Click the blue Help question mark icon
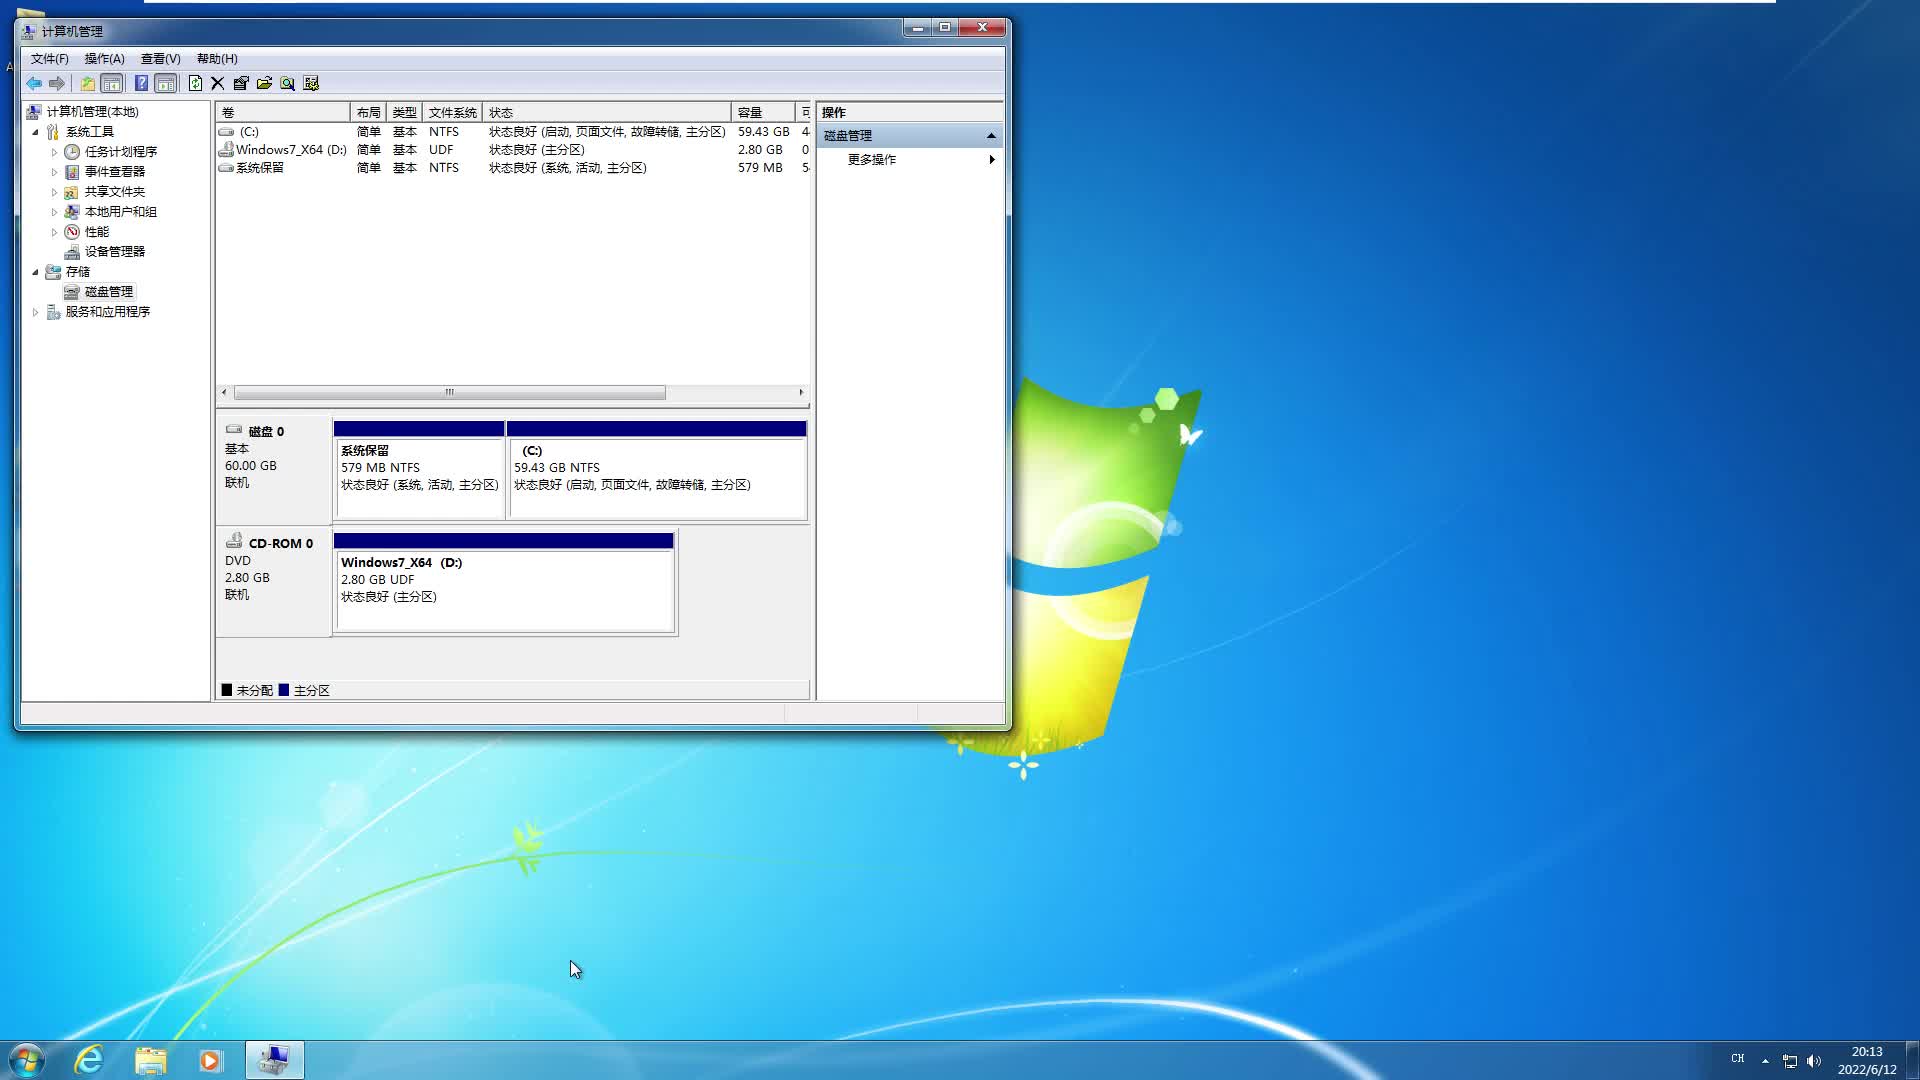1920x1080 pixels. [141, 83]
